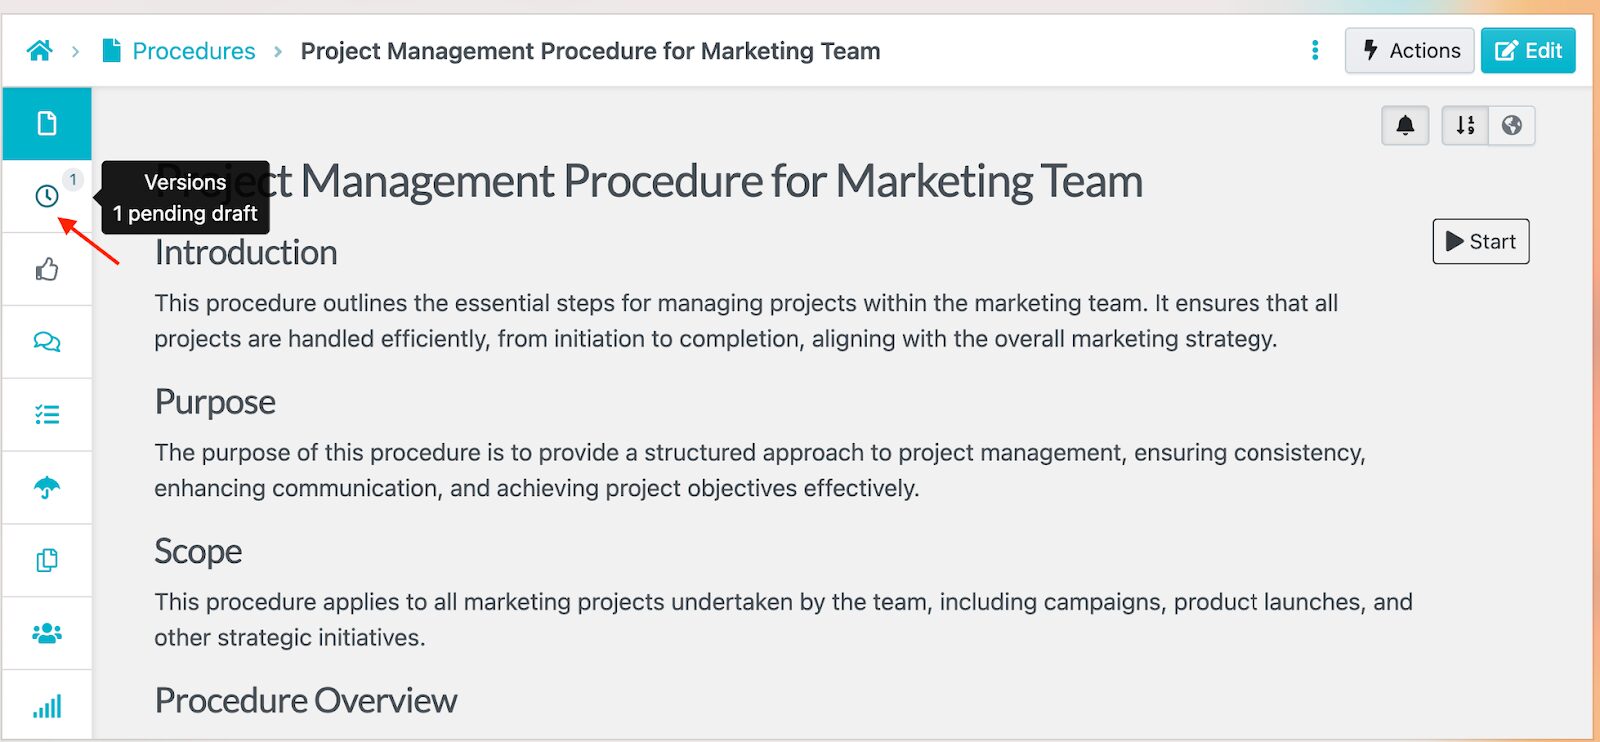Select the umbrella protection icon in sidebar
The width and height of the screenshot is (1600, 742).
[x=47, y=487]
